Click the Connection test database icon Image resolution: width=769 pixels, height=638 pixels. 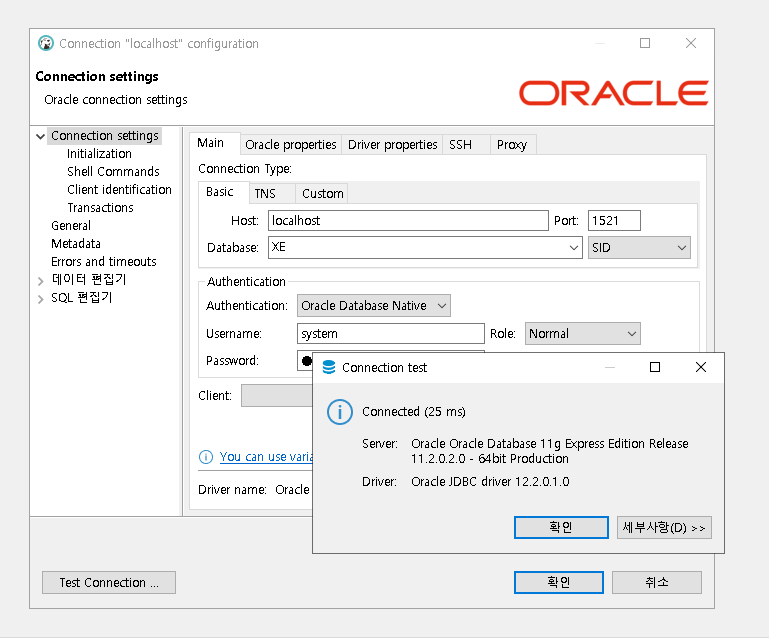pos(329,367)
